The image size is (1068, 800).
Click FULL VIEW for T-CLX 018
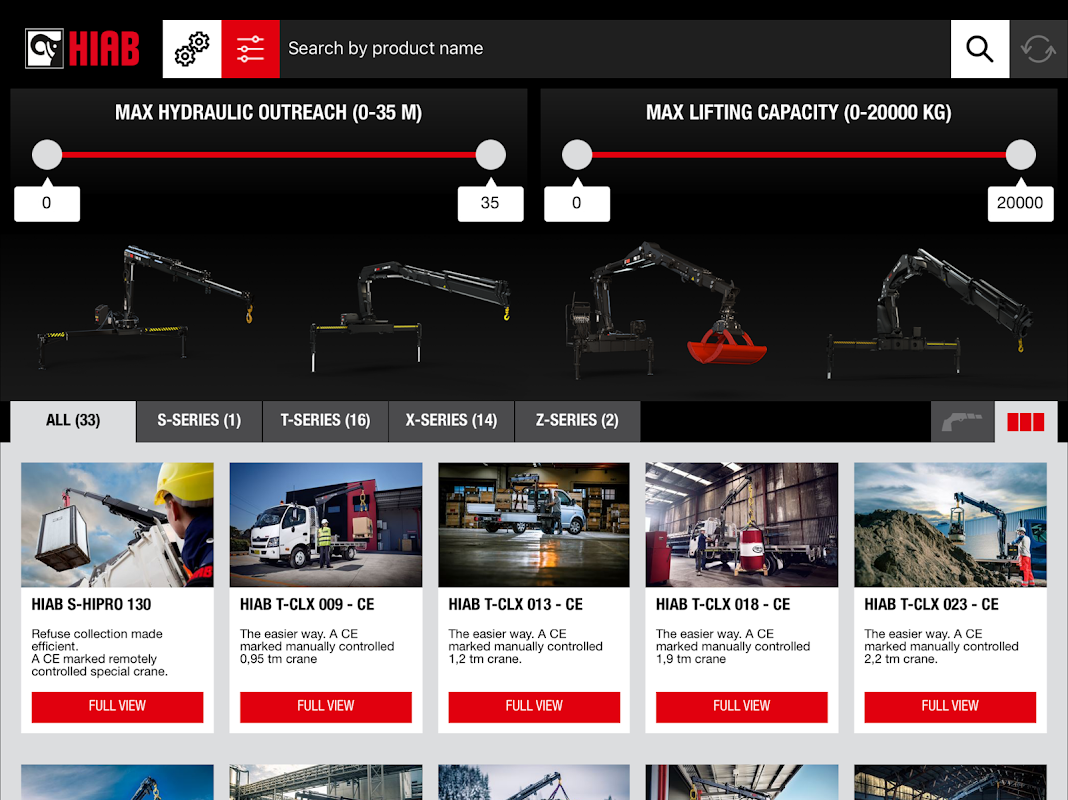(x=742, y=707)
